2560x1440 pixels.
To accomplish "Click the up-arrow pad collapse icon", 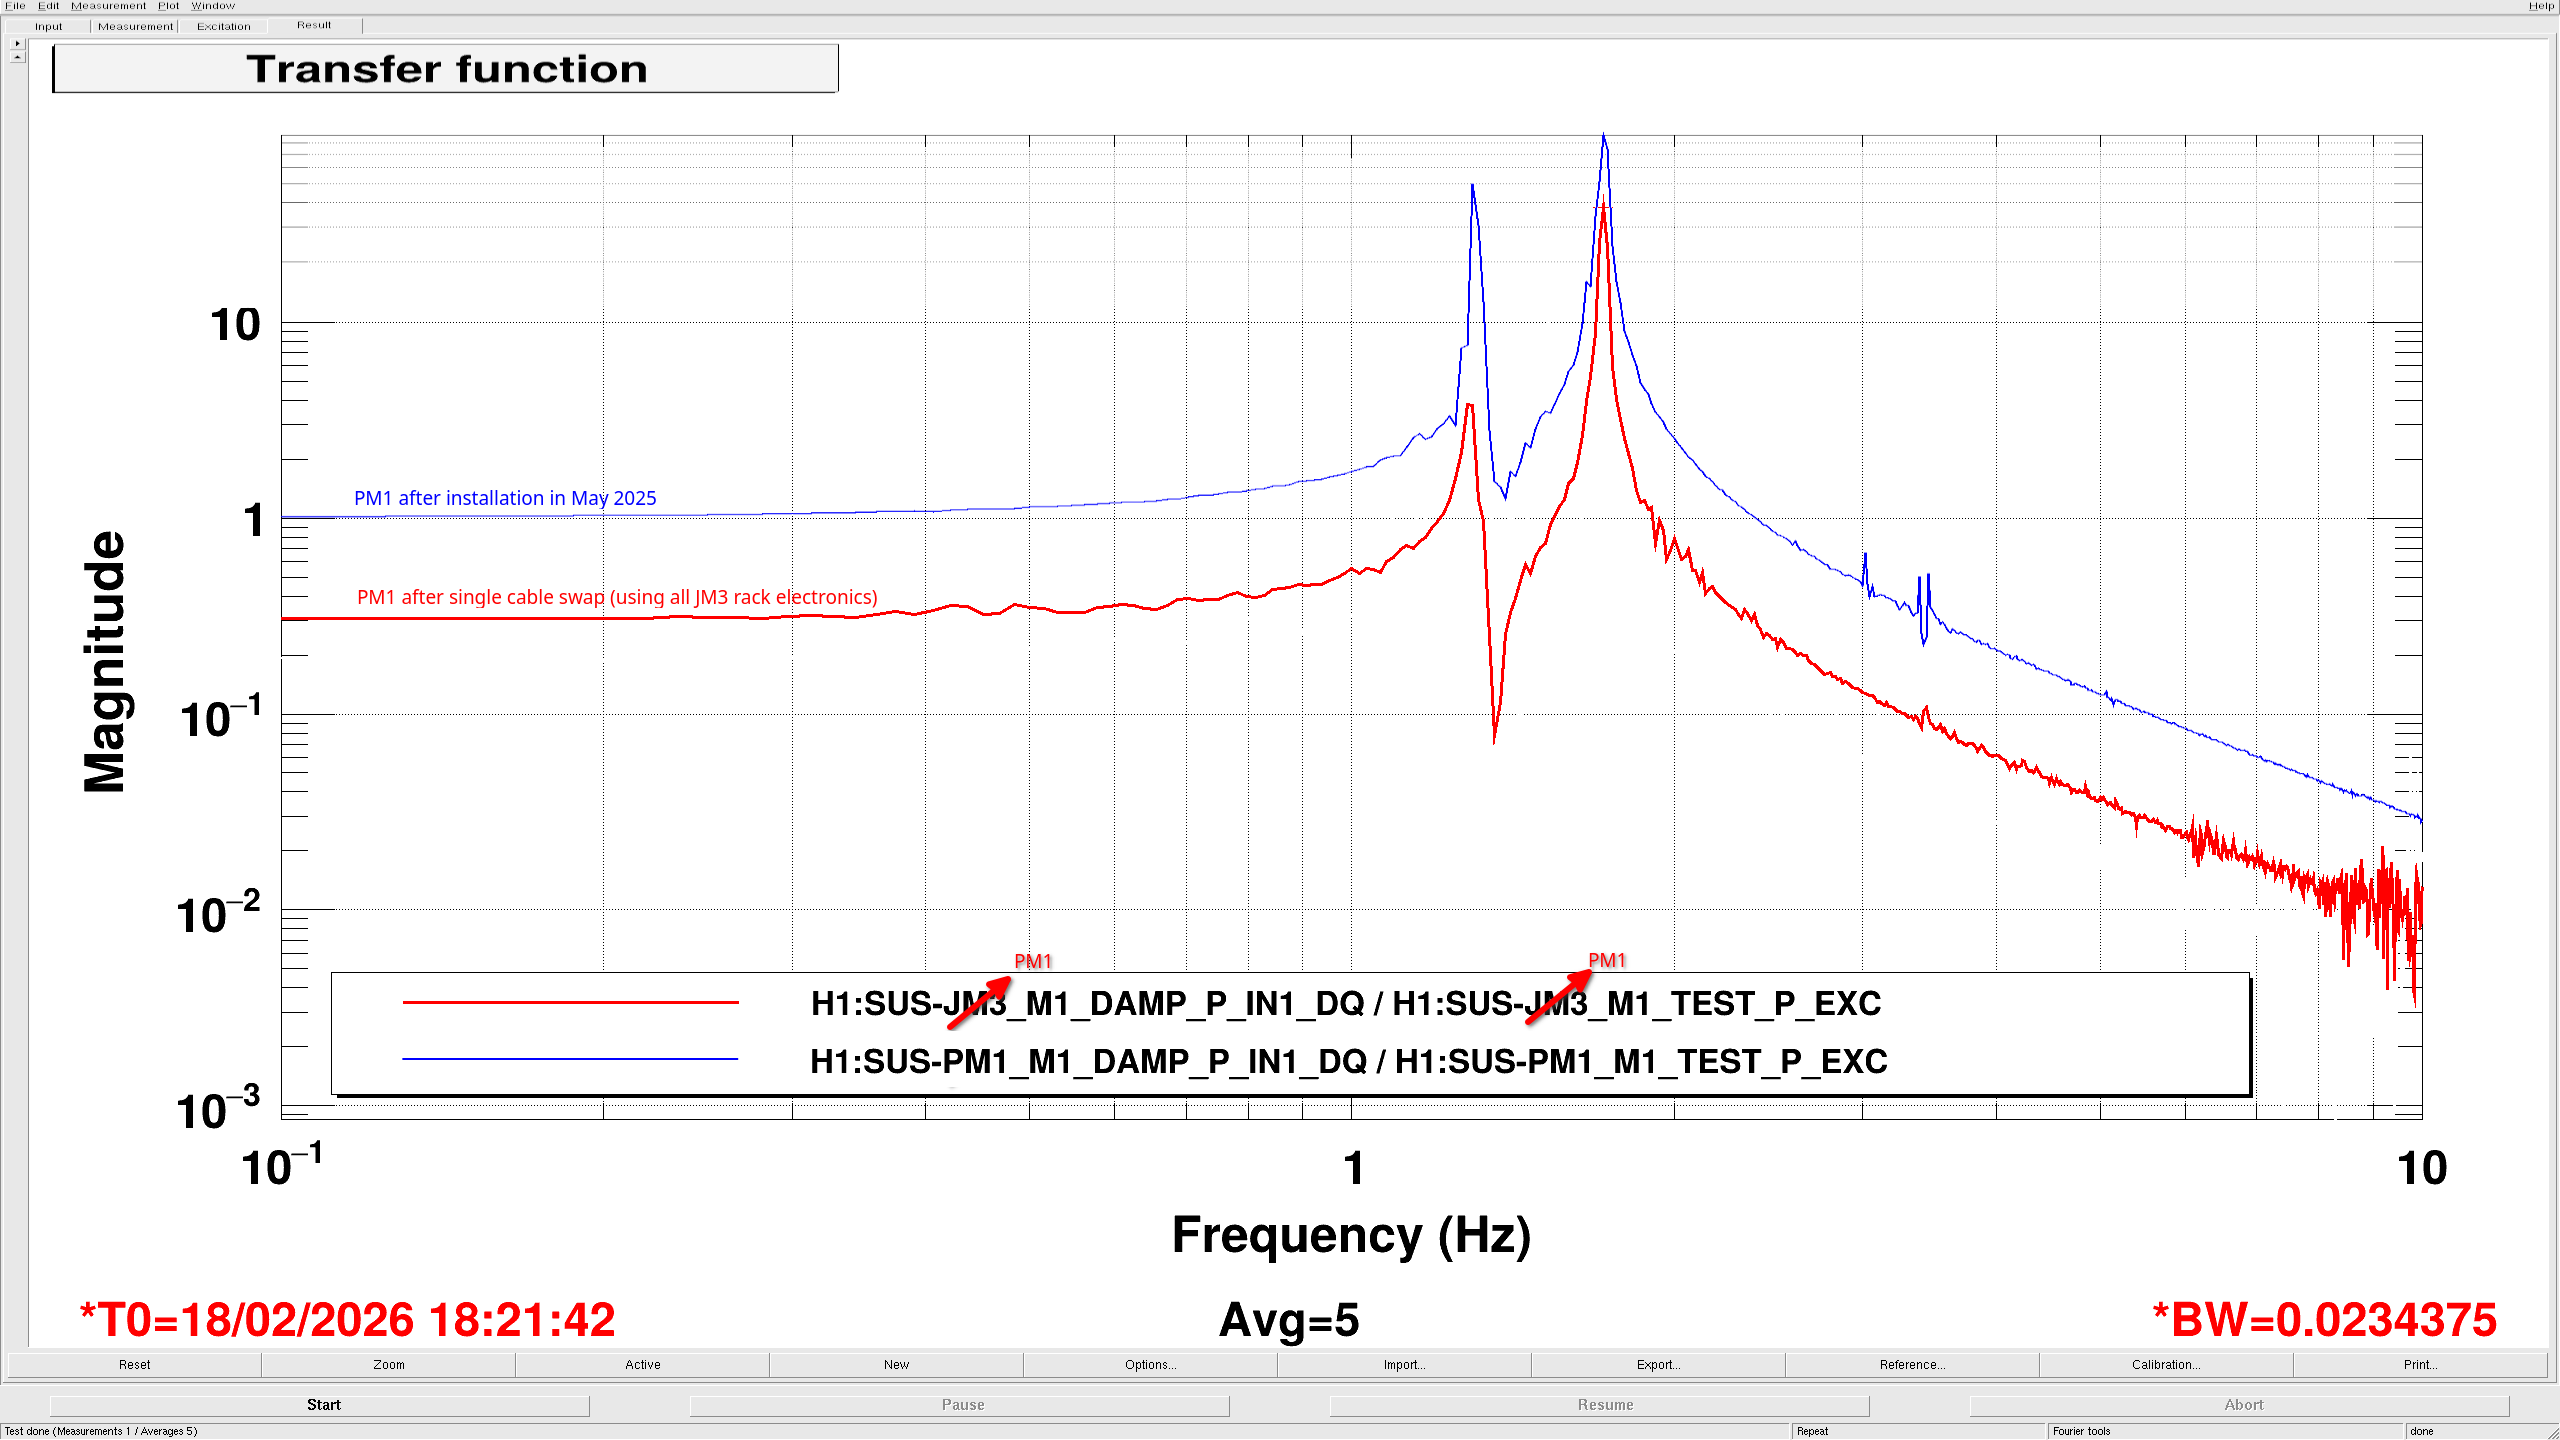I will coord(17,57).
